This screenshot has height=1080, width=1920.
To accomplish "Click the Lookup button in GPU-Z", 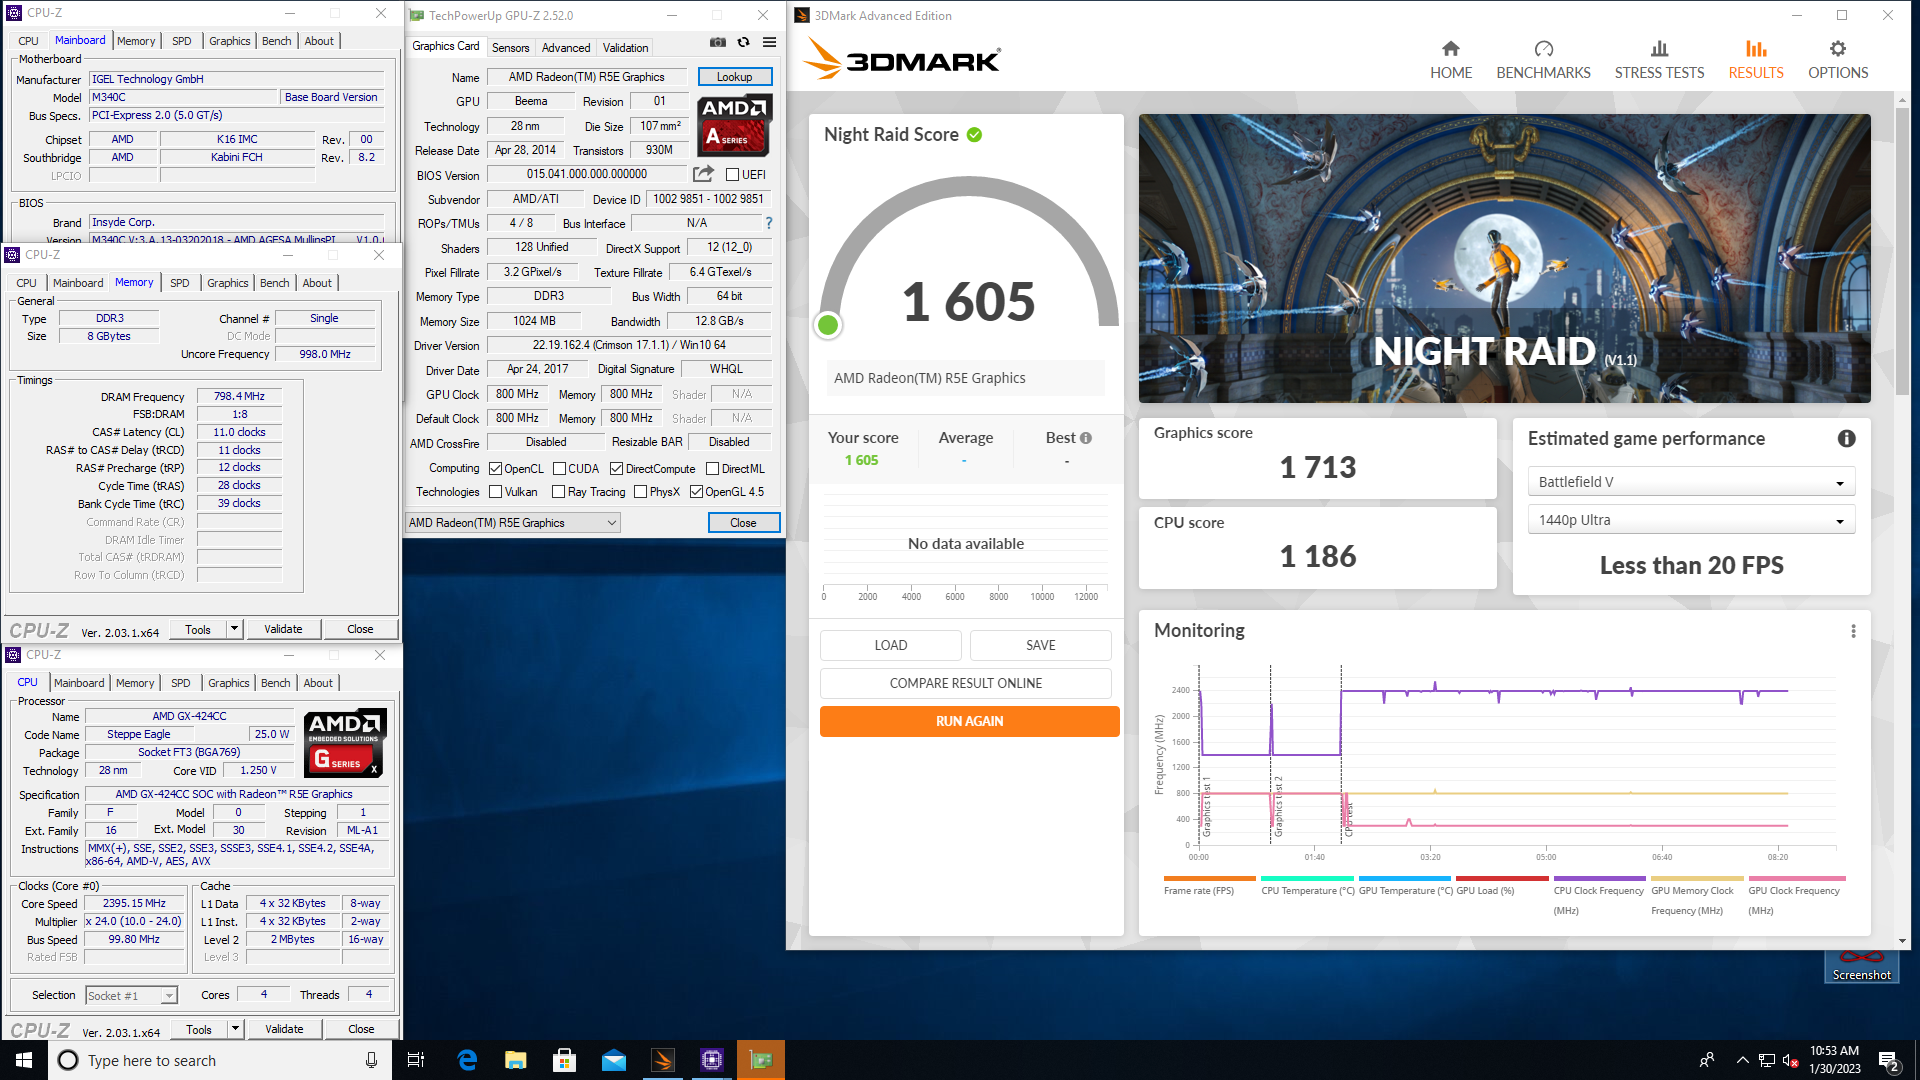I will [734, 77].
